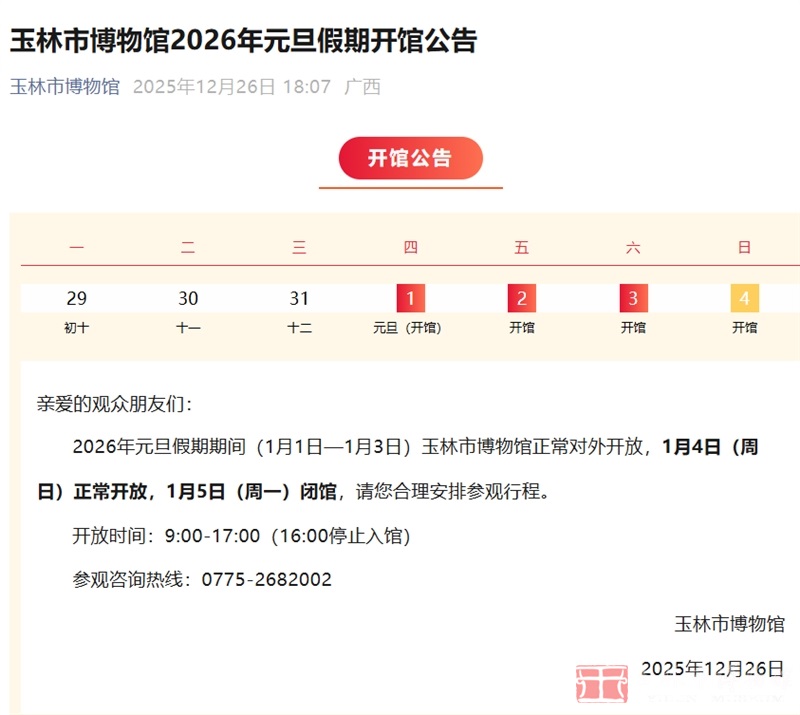Click the red date 3 badge
The width and height of the screenshot is (800, 715).
point(633,298)
